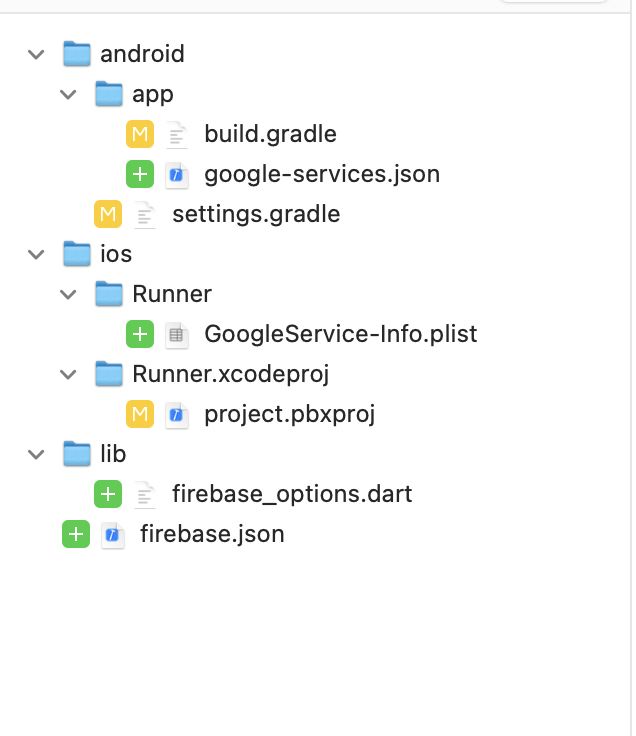Collapse the lib folder chevron
This screenshot has height=736, width=636.
(x=37, y=454)
